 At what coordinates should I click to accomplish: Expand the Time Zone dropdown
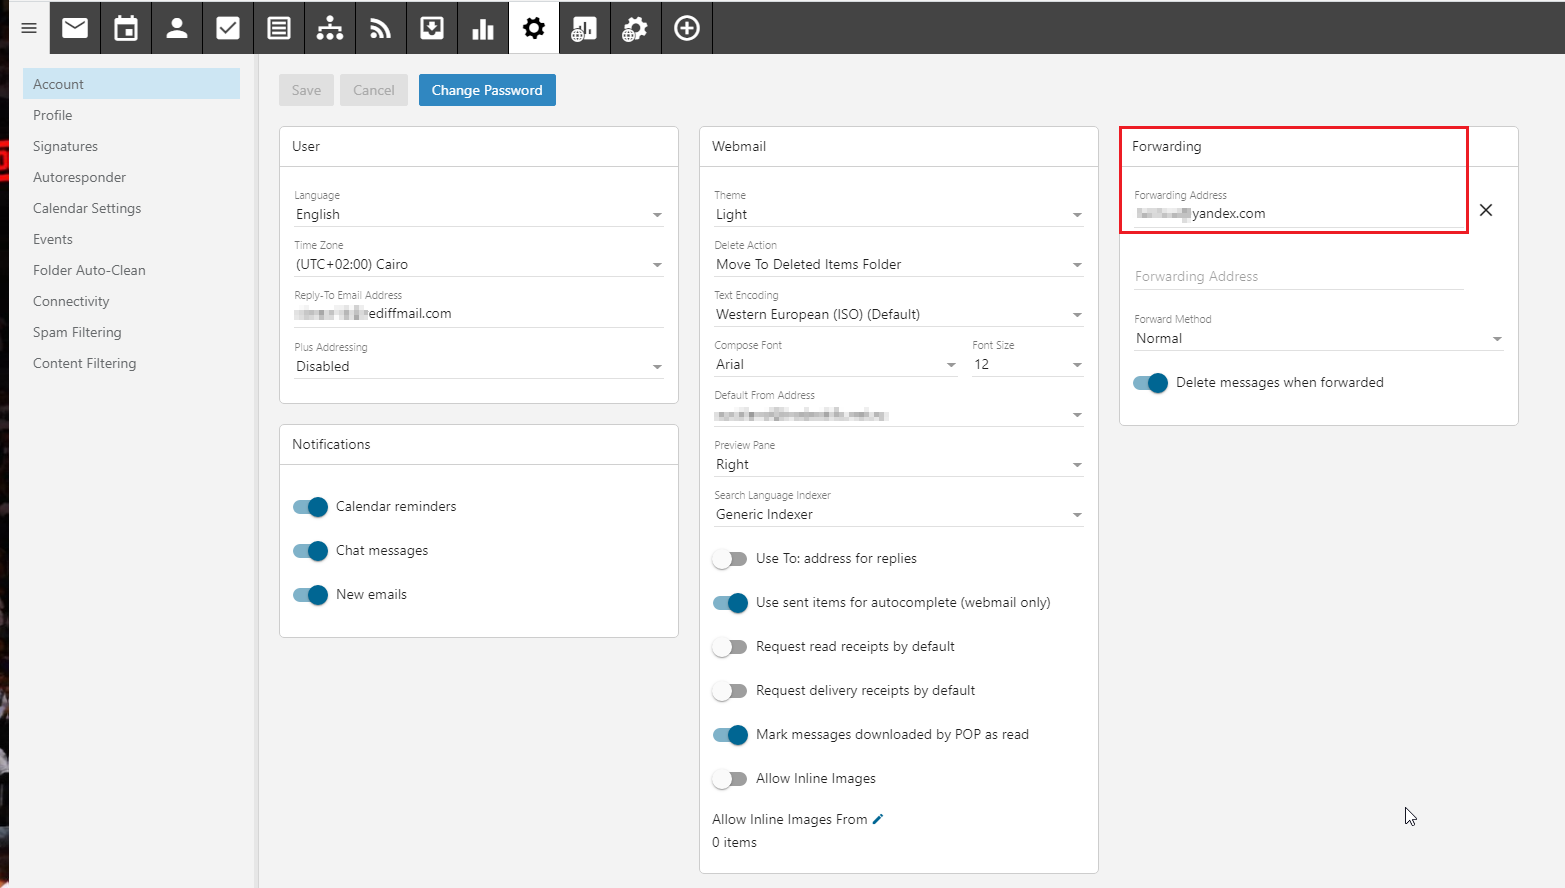click(x=478, y=265)
